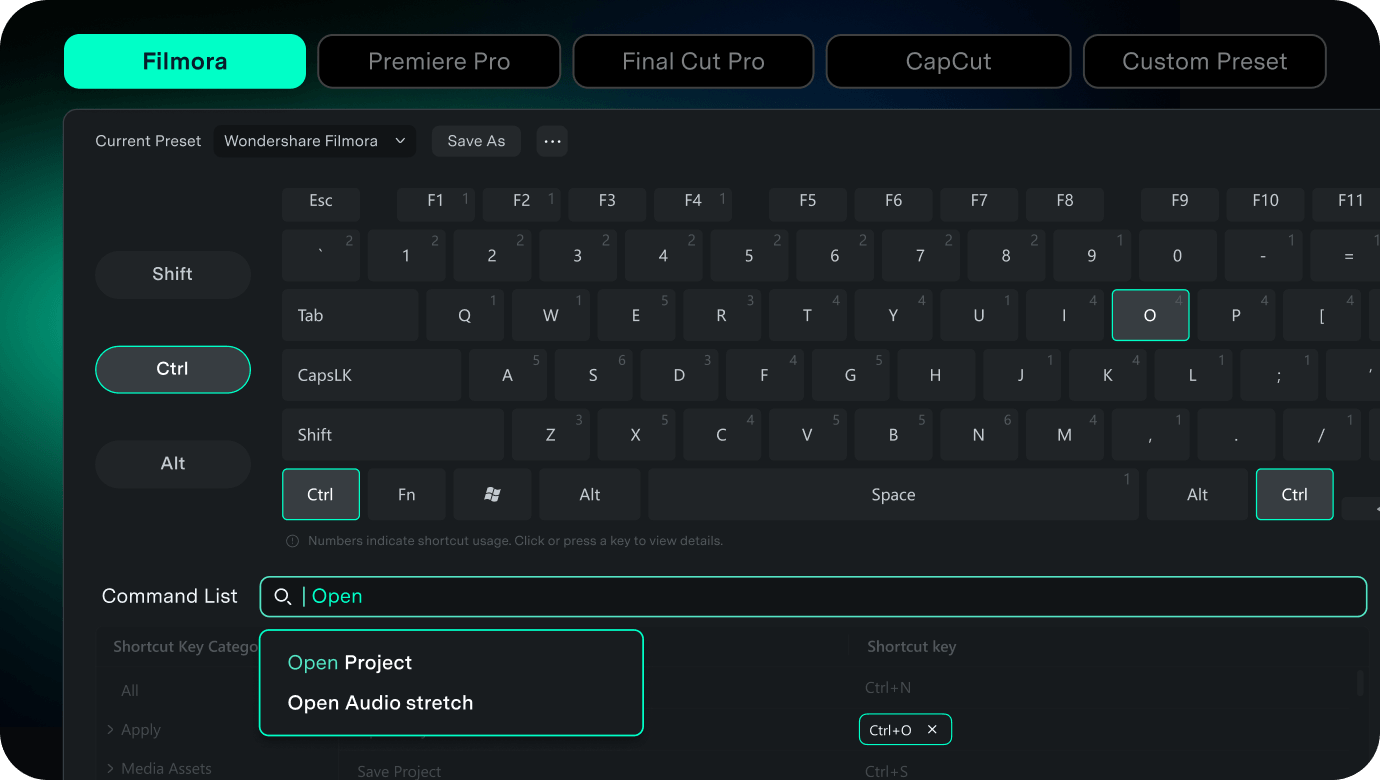Image resolution: width=1380 pixels, height=780 pixels.
Task: Click the slash key
Action: point(1321,435)
